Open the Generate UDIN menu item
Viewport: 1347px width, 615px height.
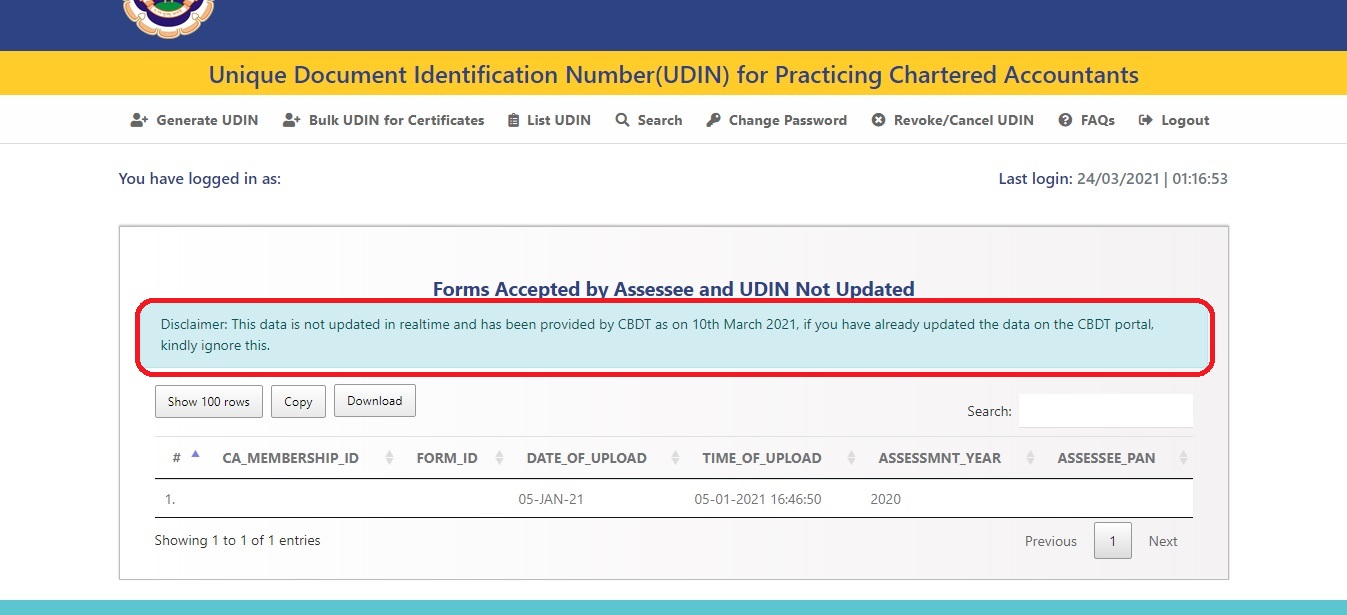207,120
